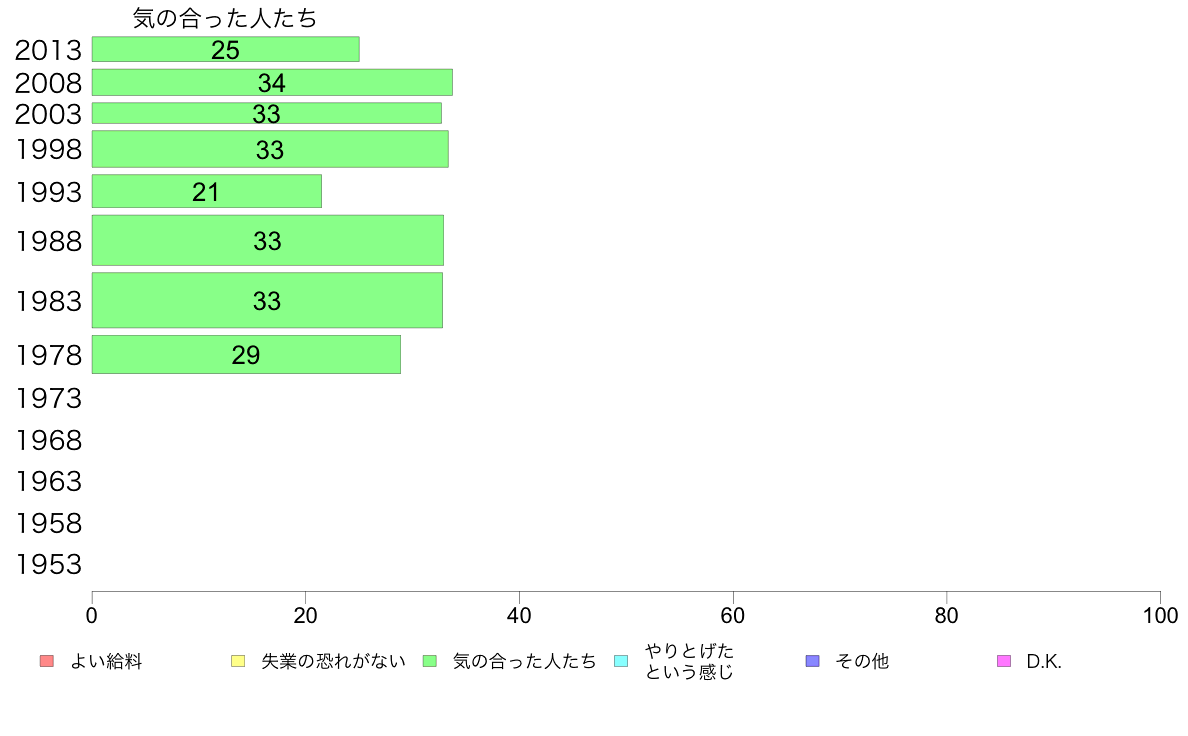Viewport: 1188px width, 736px height.
Task: Click the yellow 失業の恐れがない legend swatch
Action: pos(238,661)
